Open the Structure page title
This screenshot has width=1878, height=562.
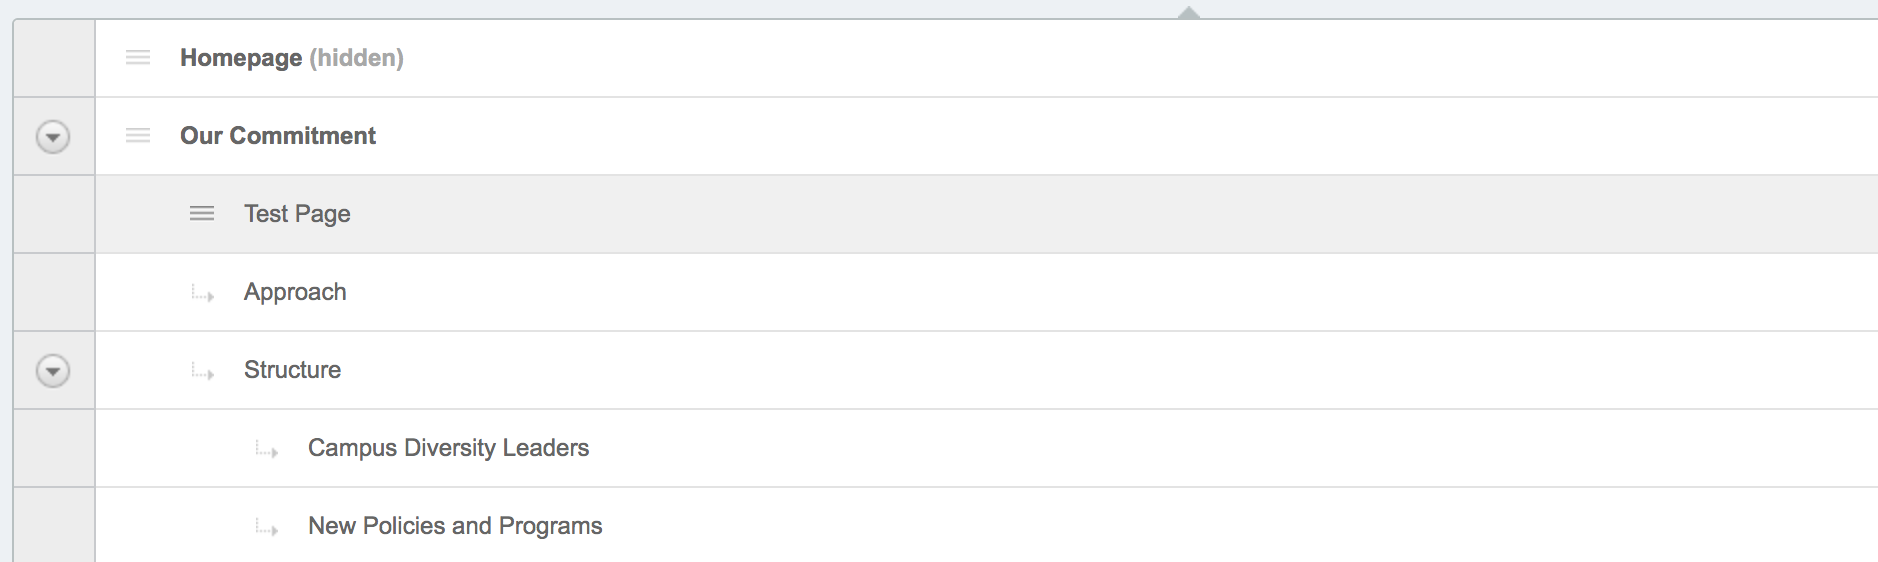coord(292,370)
